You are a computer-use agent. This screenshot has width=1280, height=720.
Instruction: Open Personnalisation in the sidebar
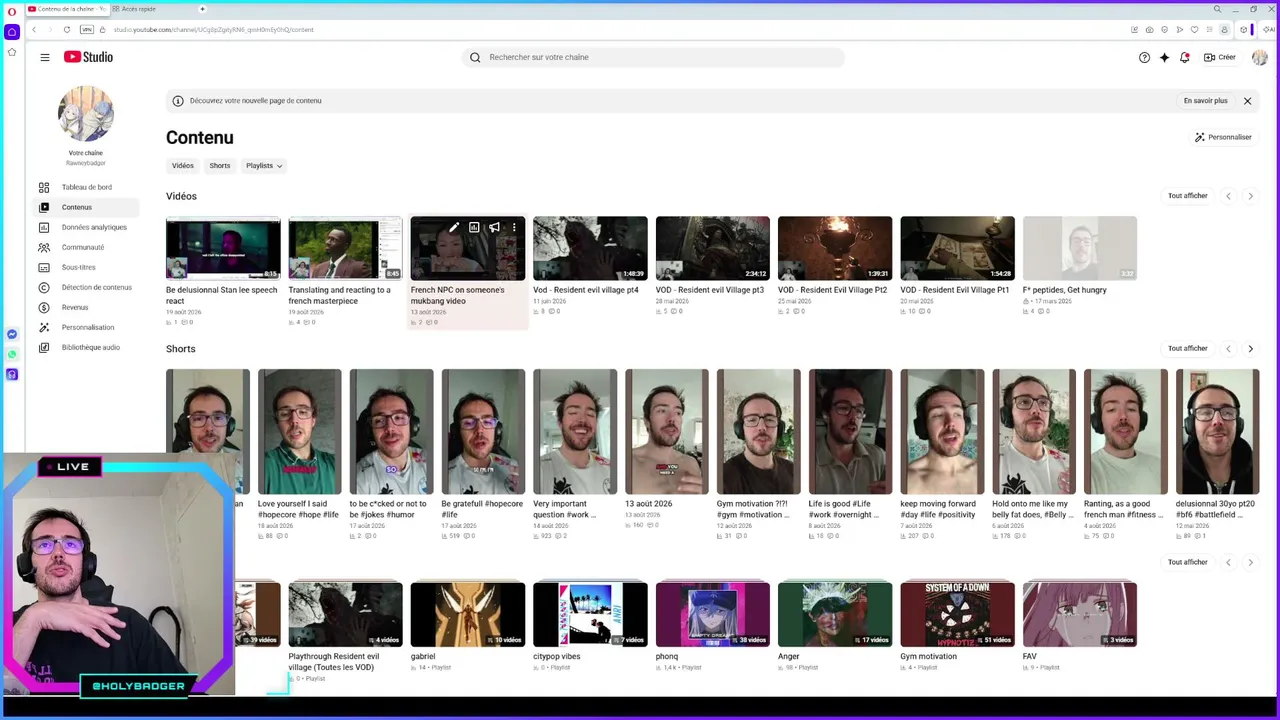[87, 327]
